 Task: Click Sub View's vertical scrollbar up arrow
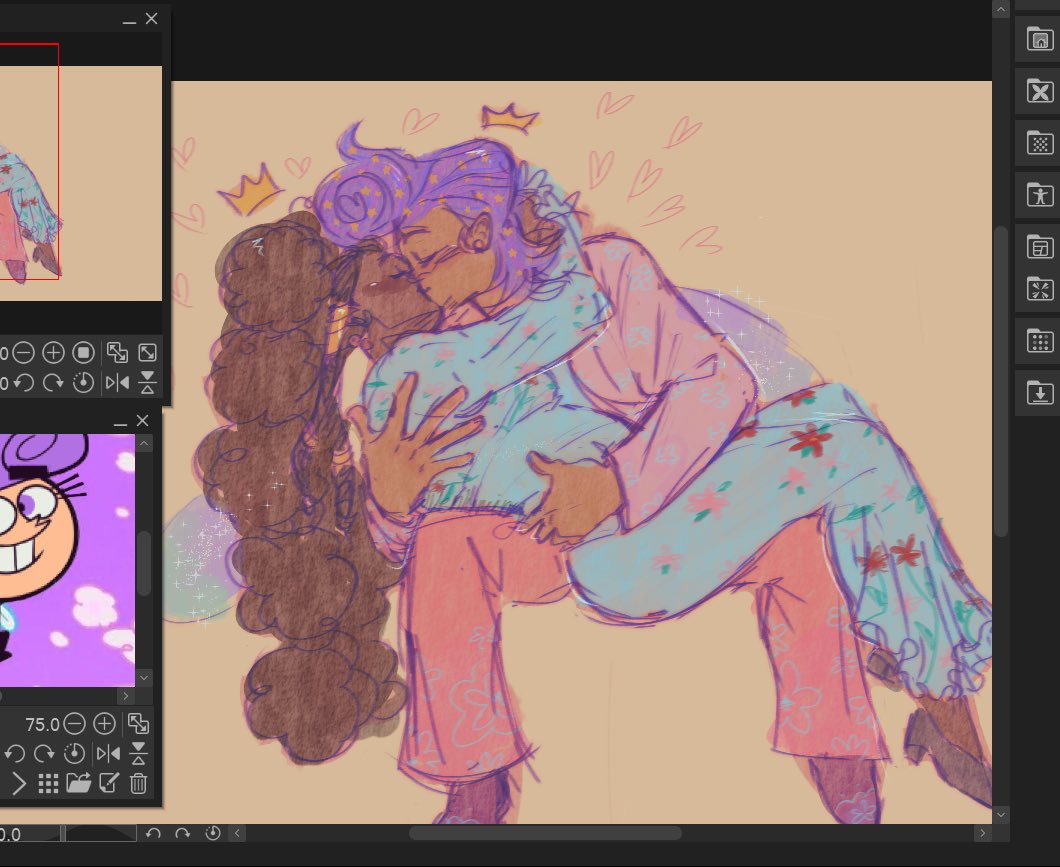click(x=144, y=444)
